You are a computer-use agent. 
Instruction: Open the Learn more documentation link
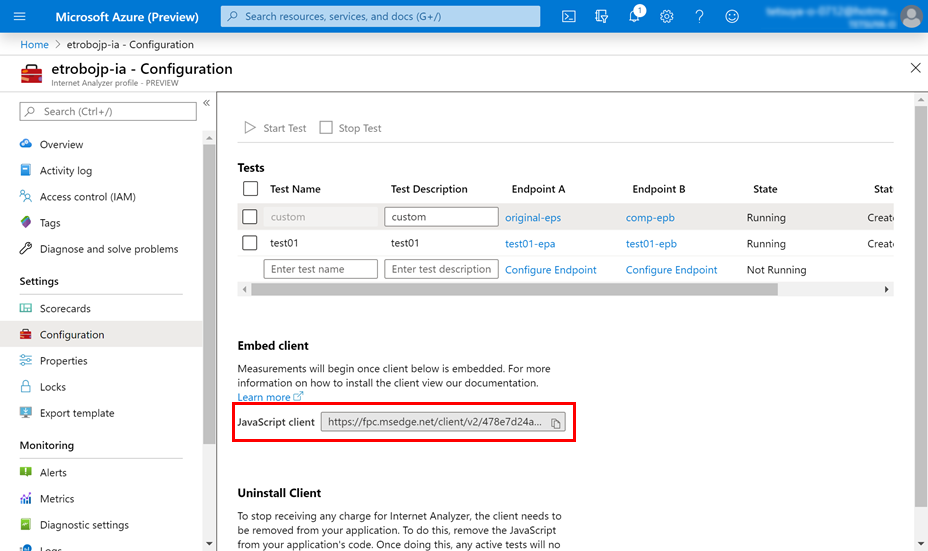click(x=264, y=397)
